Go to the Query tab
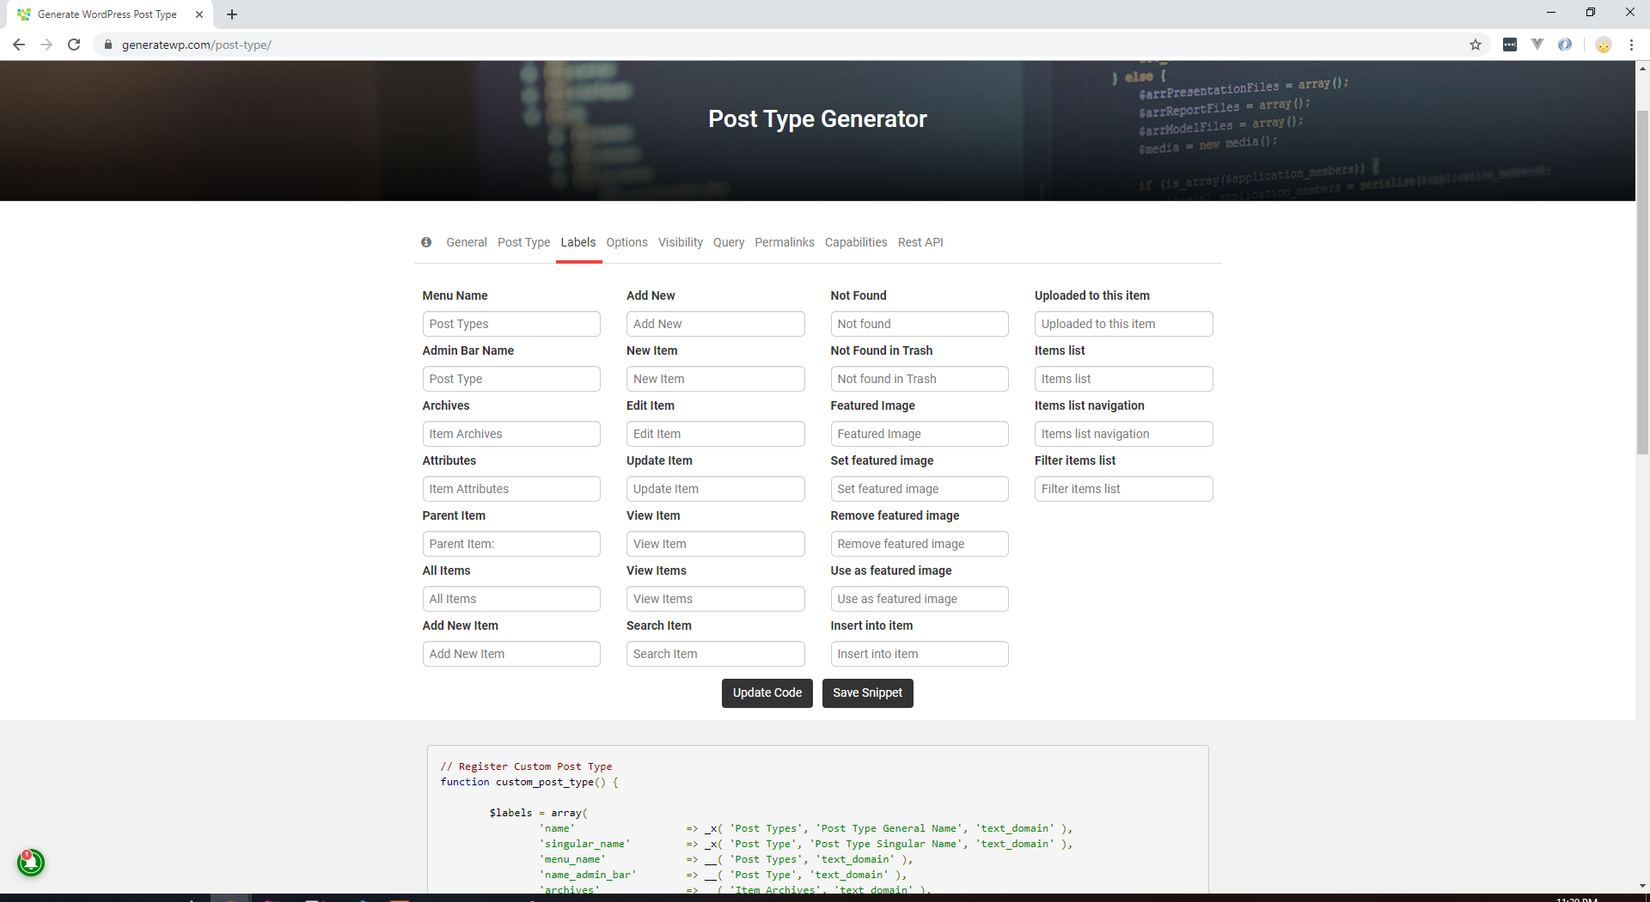The height and width of the screenshot is (902, 1650). click(x=729, y=242)
